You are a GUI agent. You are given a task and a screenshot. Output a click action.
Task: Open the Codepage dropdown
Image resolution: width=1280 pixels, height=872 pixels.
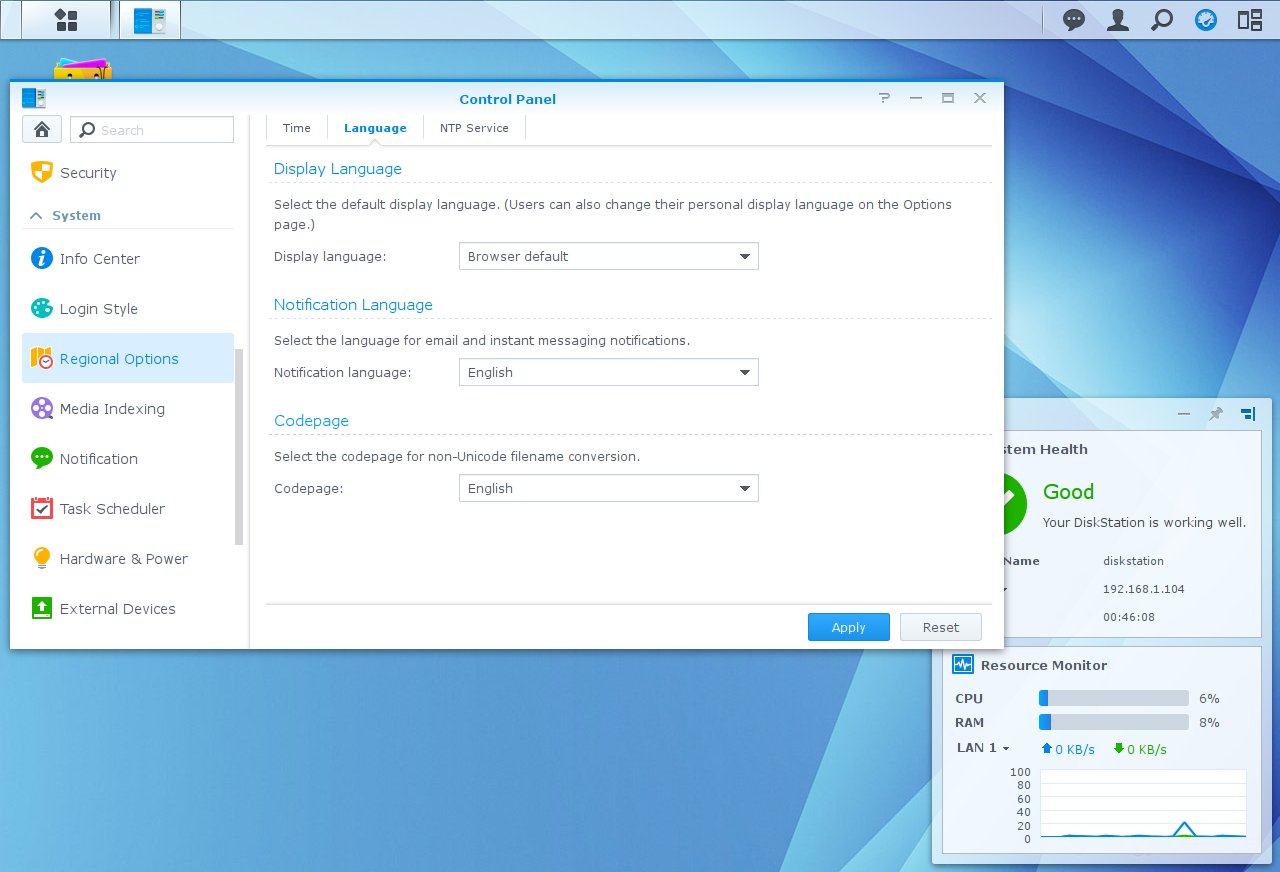(608, 488)
